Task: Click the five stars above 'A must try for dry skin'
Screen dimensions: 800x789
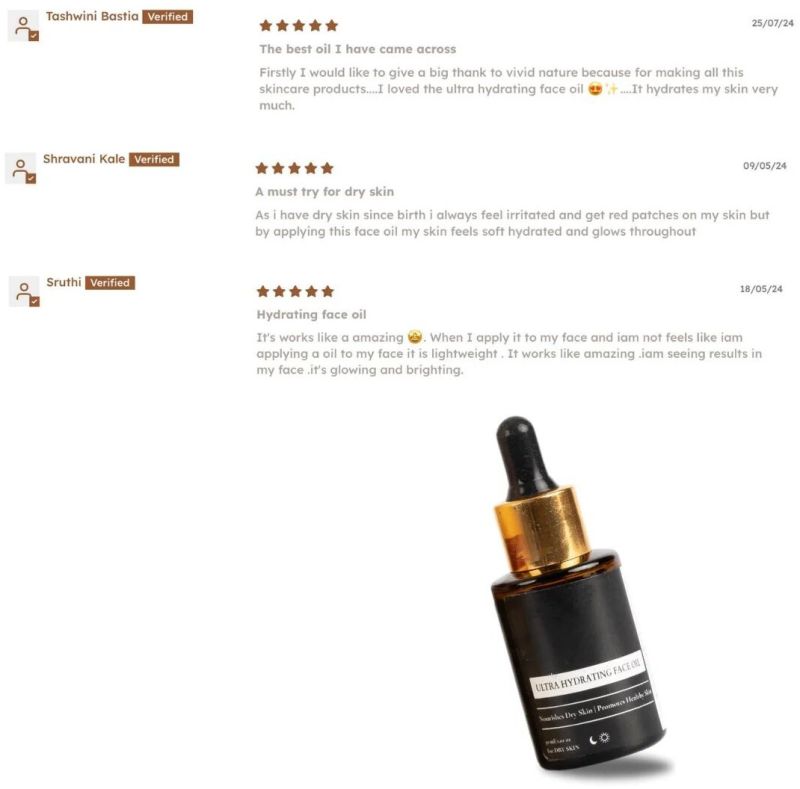Action: pos(294,168)
